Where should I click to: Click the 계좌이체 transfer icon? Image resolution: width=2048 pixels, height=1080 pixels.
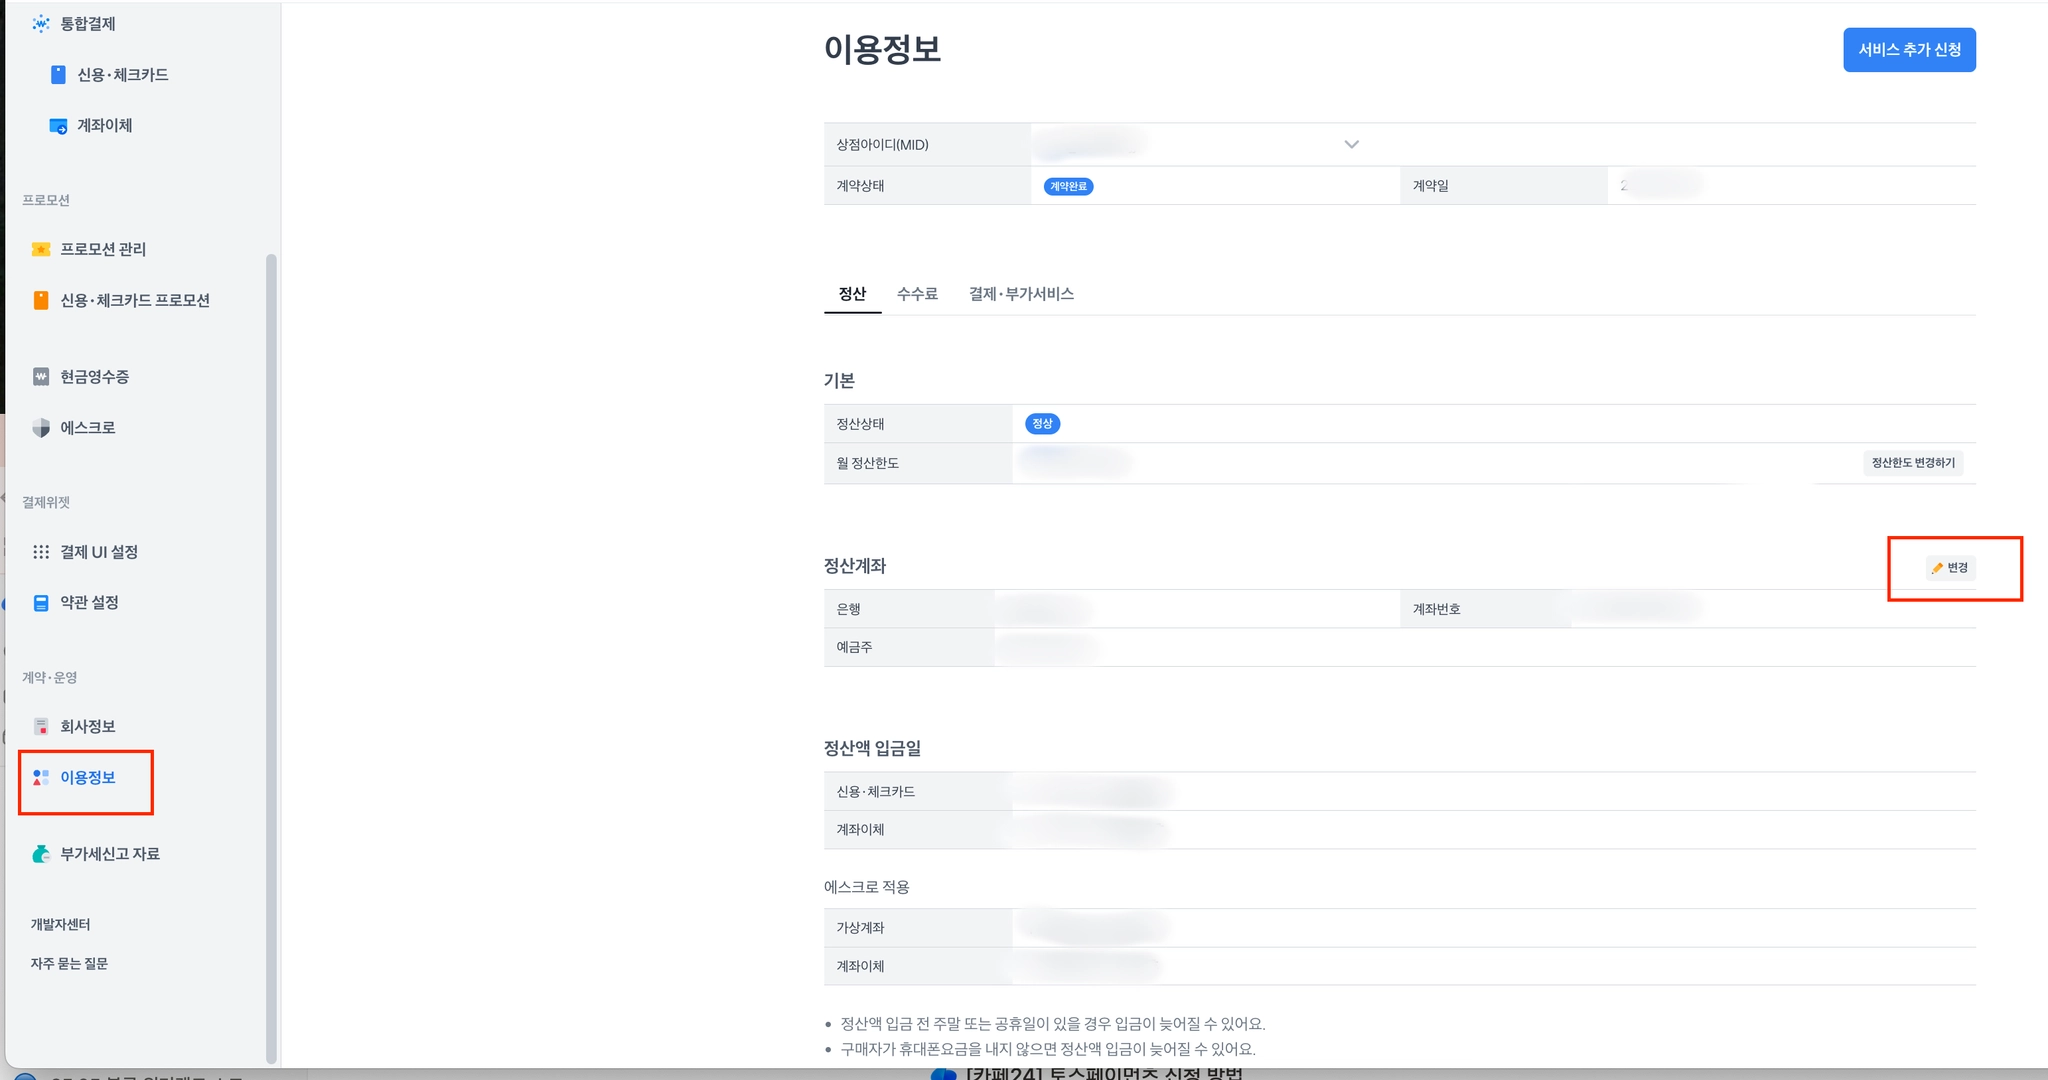point(58,126)
